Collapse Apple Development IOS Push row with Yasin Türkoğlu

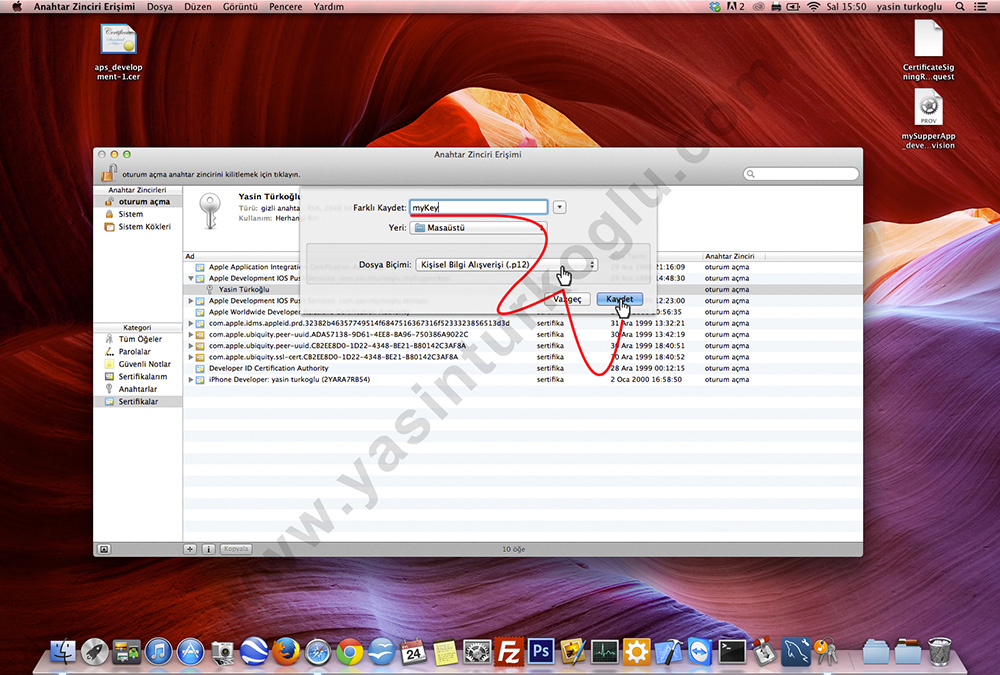click(x=191, y=279)
